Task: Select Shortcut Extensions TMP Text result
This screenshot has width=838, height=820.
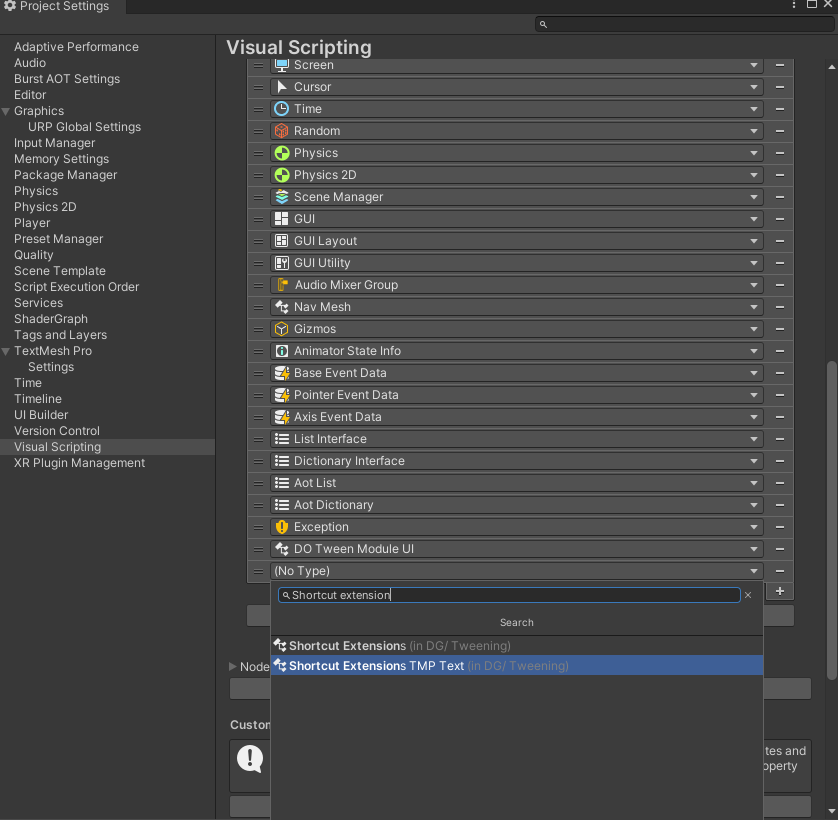Action: 516,666
